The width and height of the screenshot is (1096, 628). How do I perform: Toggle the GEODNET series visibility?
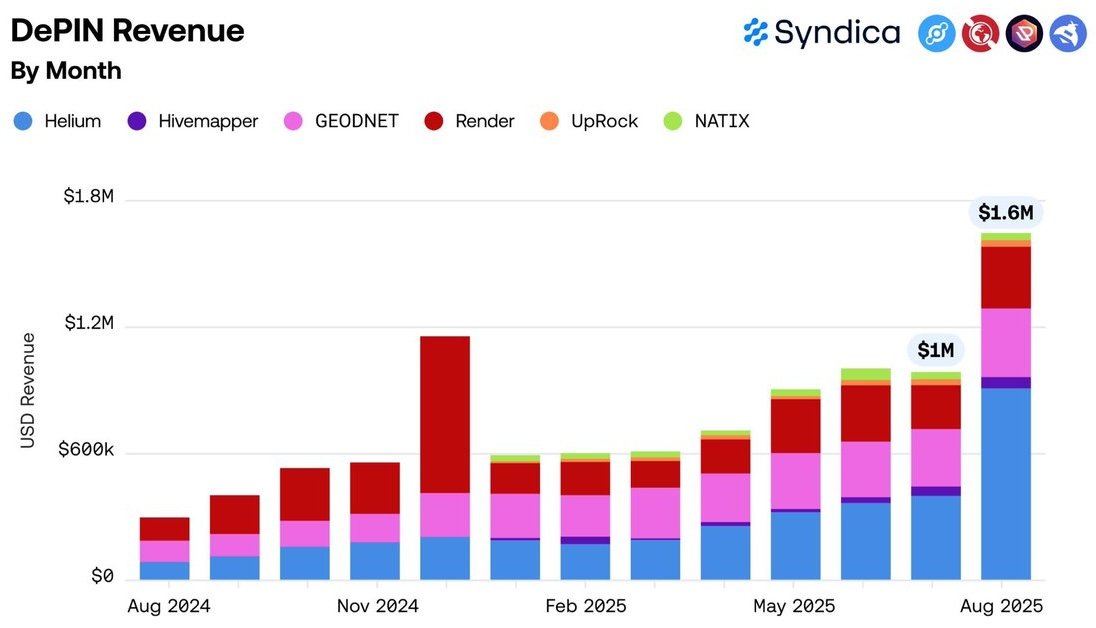[355, 121]
